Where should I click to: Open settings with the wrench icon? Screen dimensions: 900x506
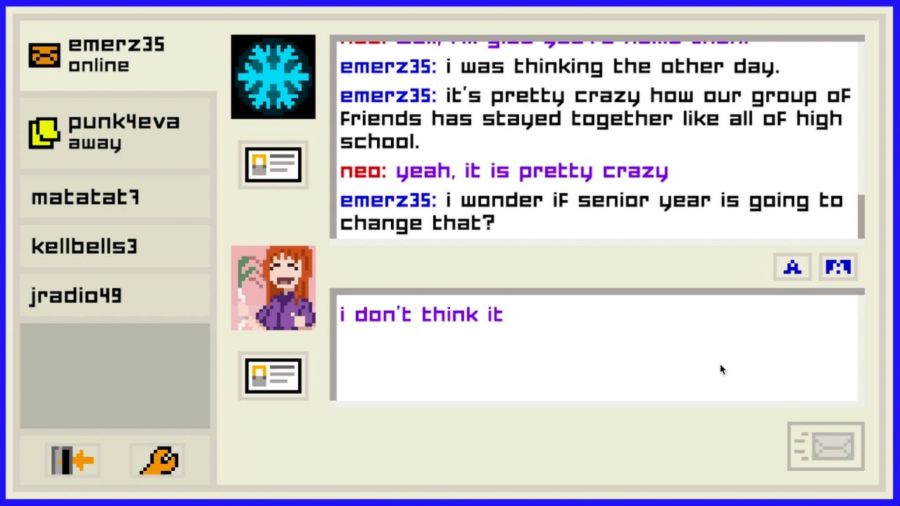tap(158, 460)
